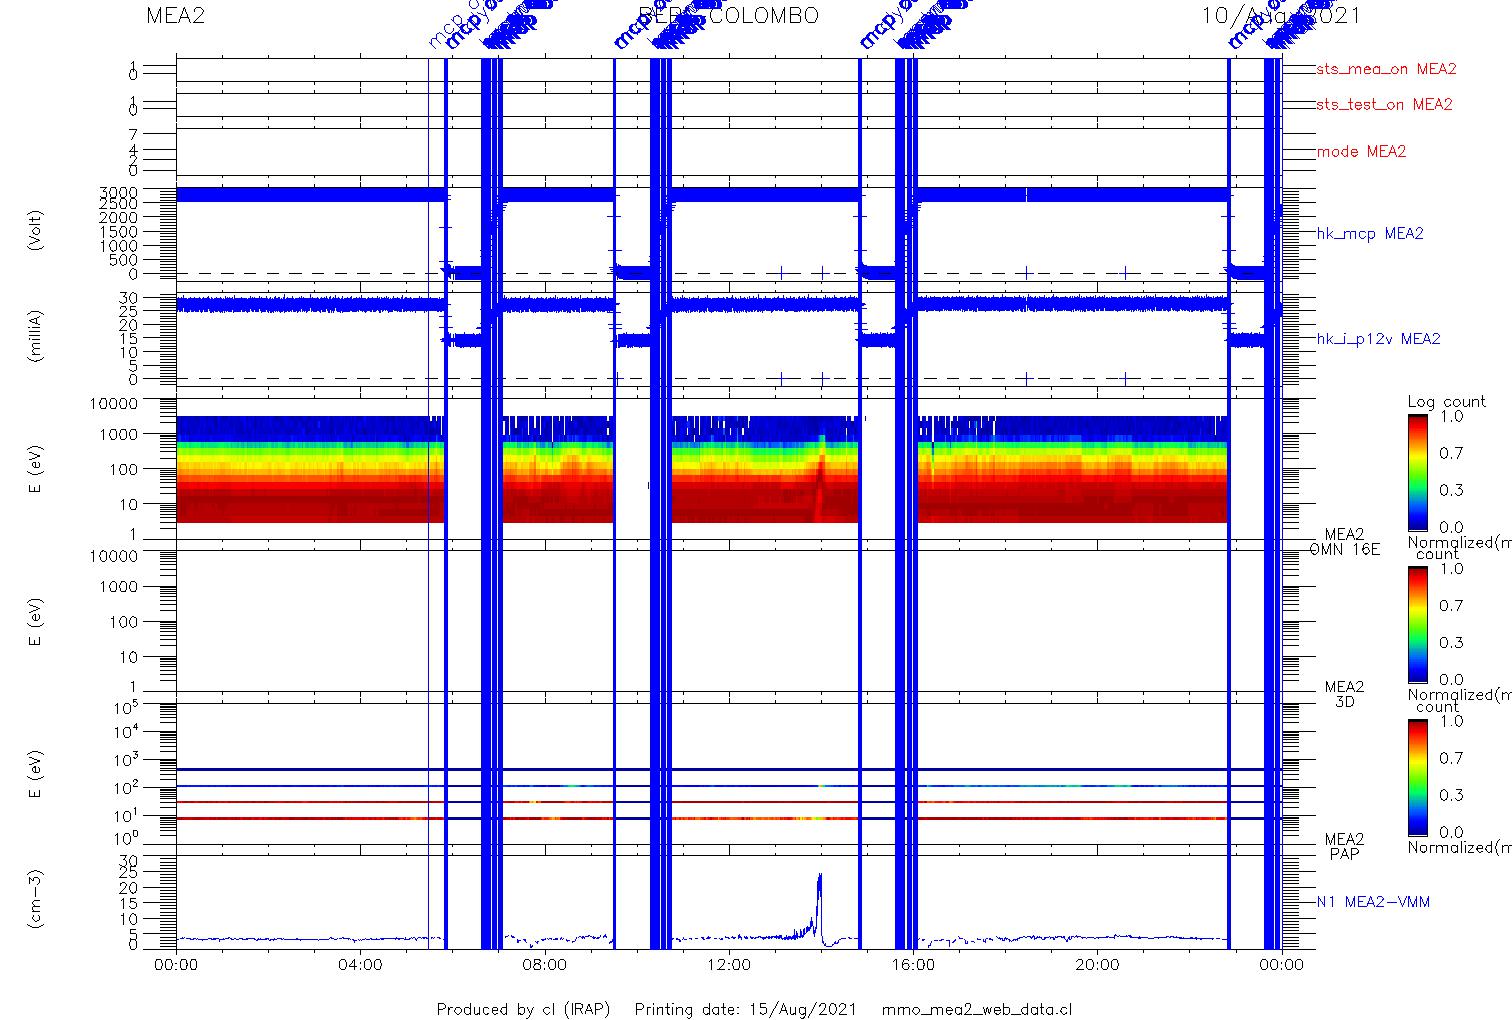Click the E (eV) label of the PAP panel
The image size is (1512, 1020).
pos(36,774)
